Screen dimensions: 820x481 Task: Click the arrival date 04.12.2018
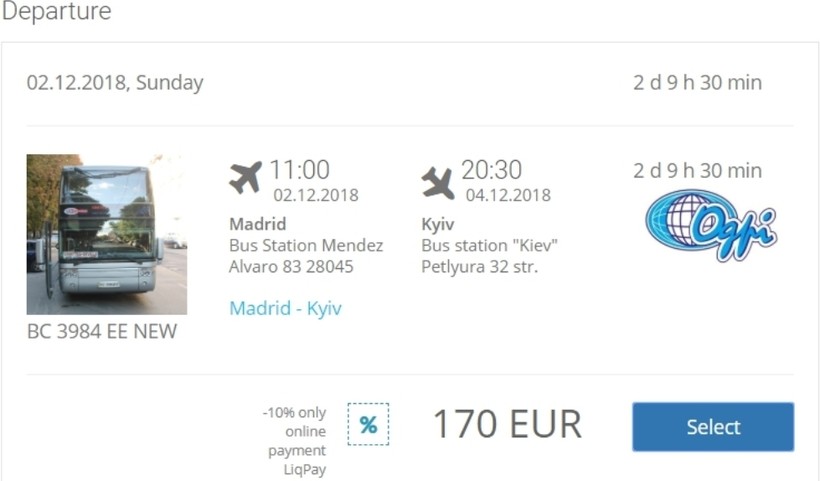pos(508,195)
